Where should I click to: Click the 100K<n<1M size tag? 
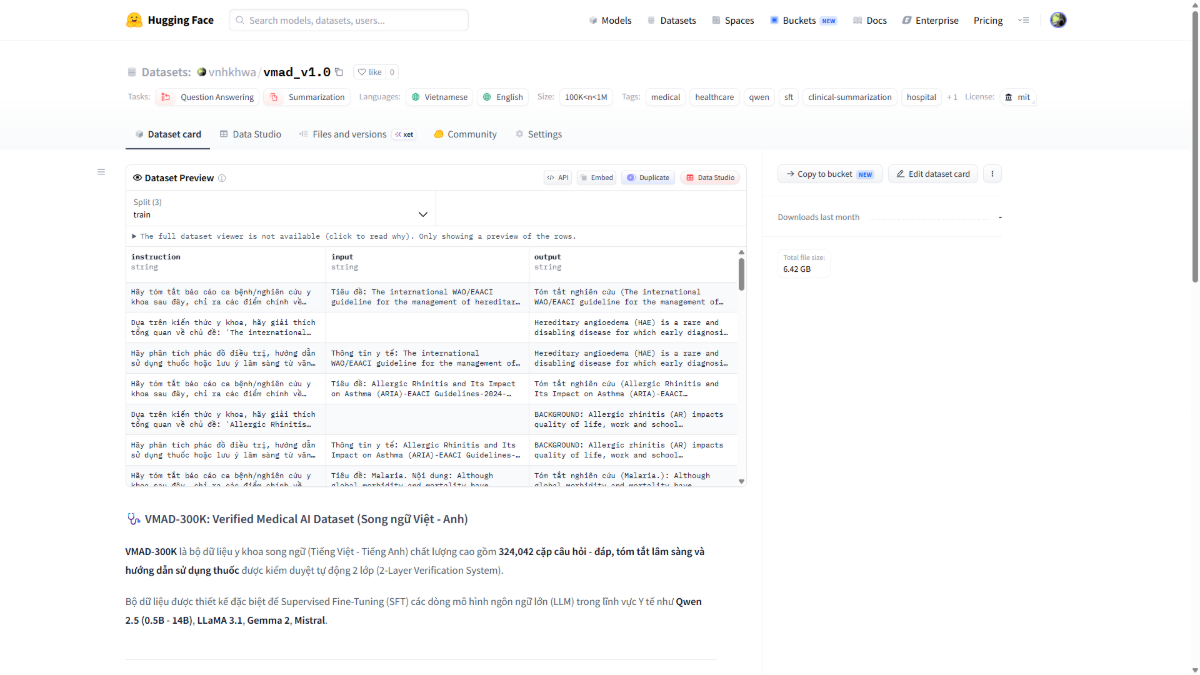[x=586, y=97]
